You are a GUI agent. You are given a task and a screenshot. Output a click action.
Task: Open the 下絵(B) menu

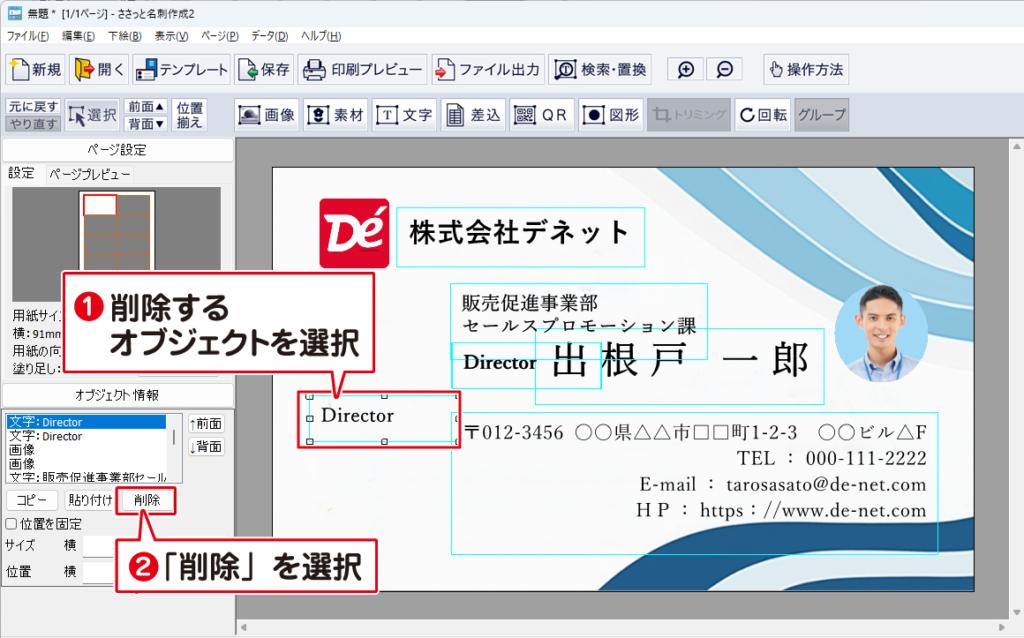[x=124, y=36]
